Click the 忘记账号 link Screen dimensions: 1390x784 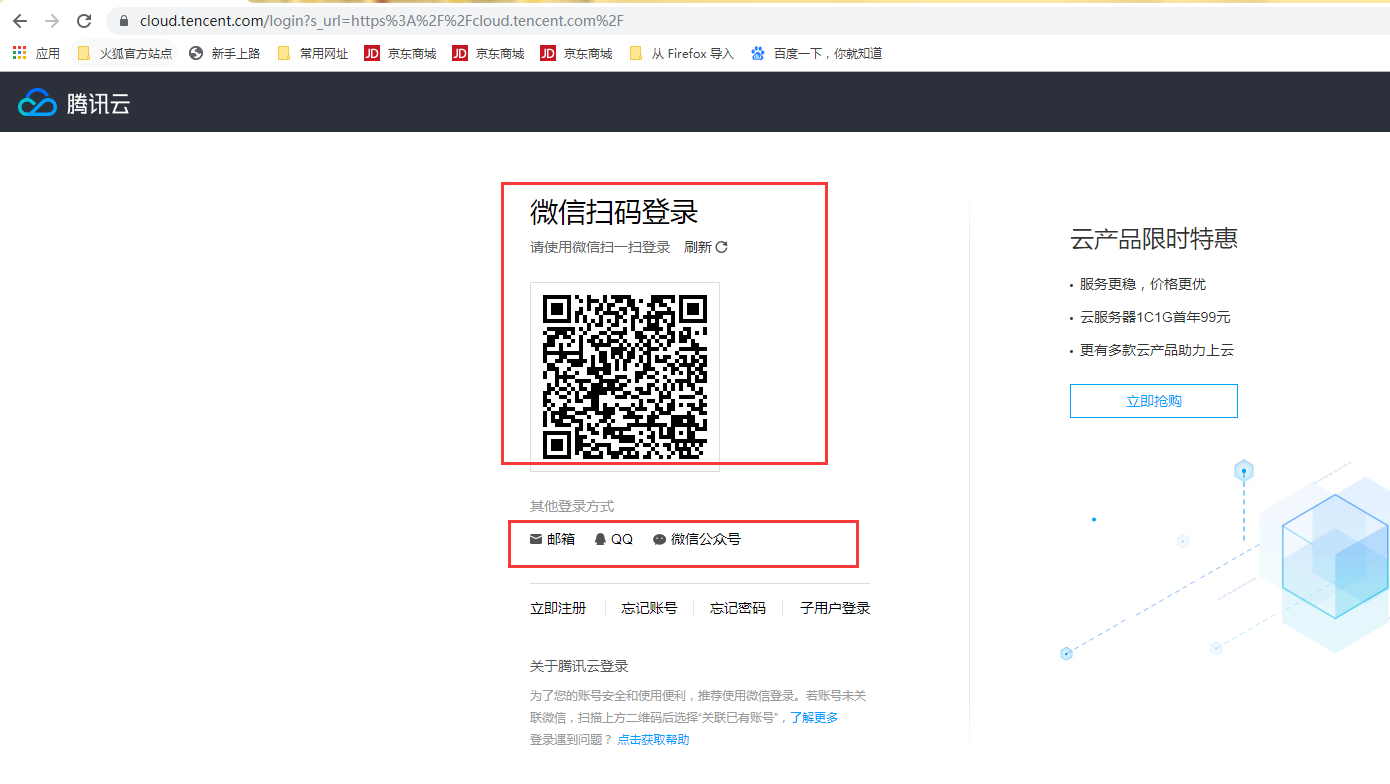tap(649, 608)
